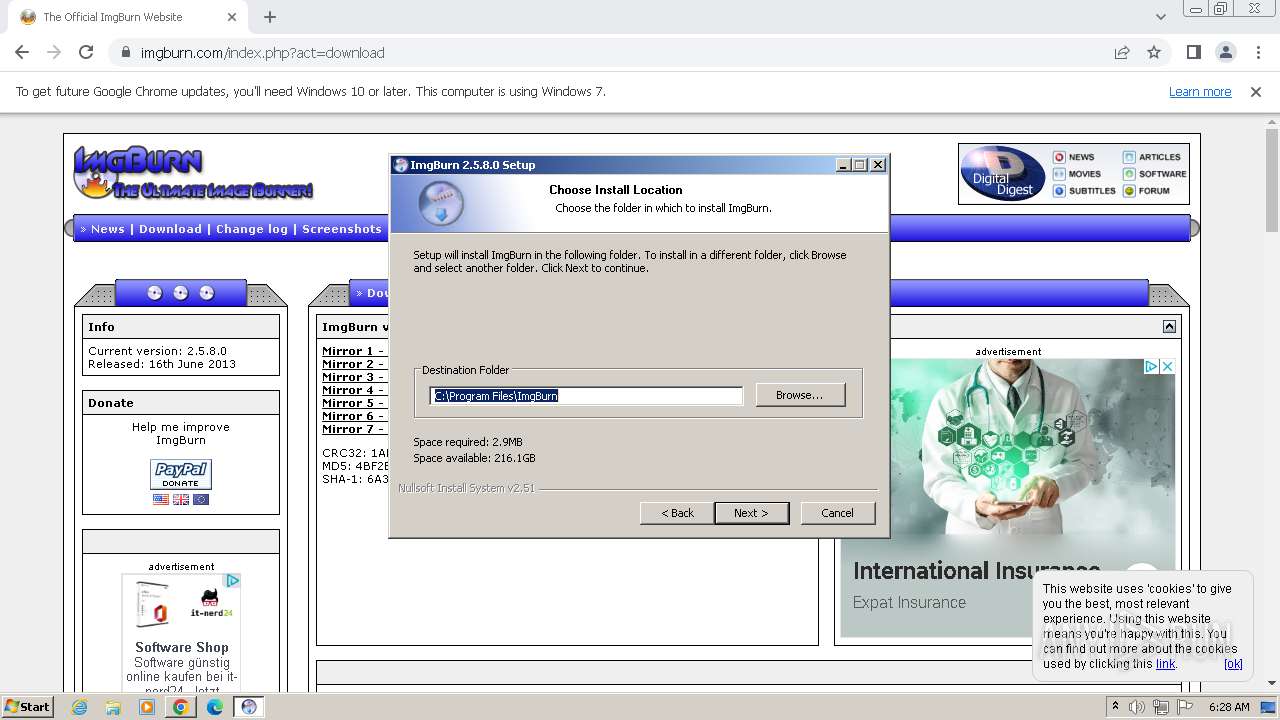Click the cookies policy 'link'
This screenshot has width=1280, height=720.
[x=1165, y=664]
